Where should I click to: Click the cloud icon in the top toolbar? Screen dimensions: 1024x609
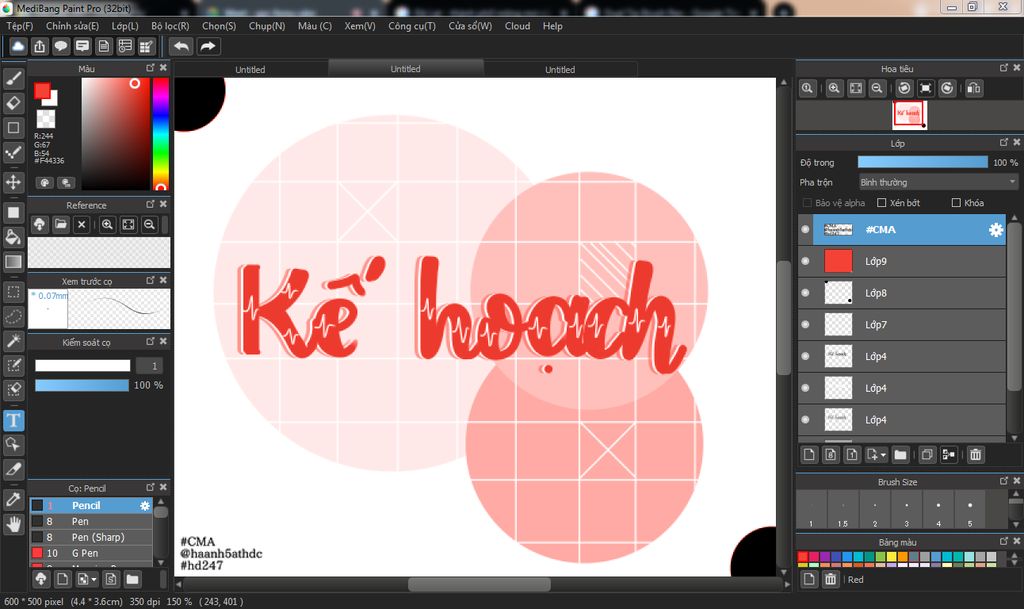[18, 46]
